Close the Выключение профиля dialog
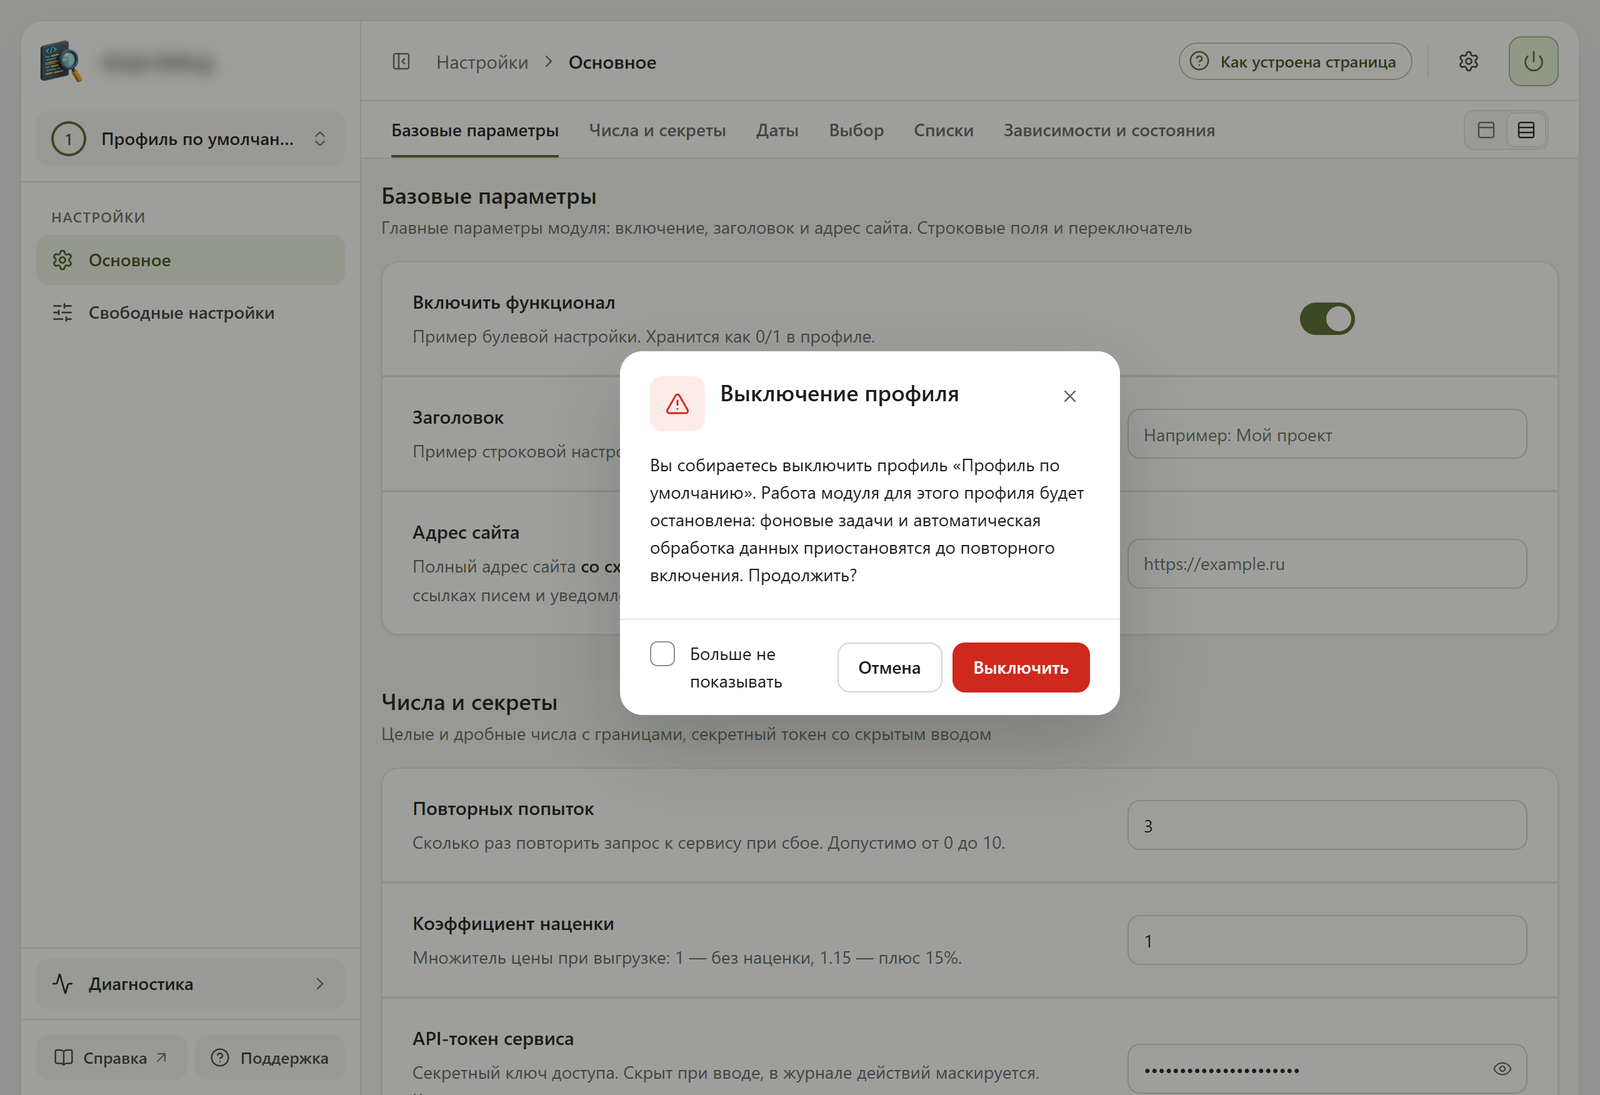Image resolution: width=1600 pixels, height=1095 pixels. point(1070,396)
